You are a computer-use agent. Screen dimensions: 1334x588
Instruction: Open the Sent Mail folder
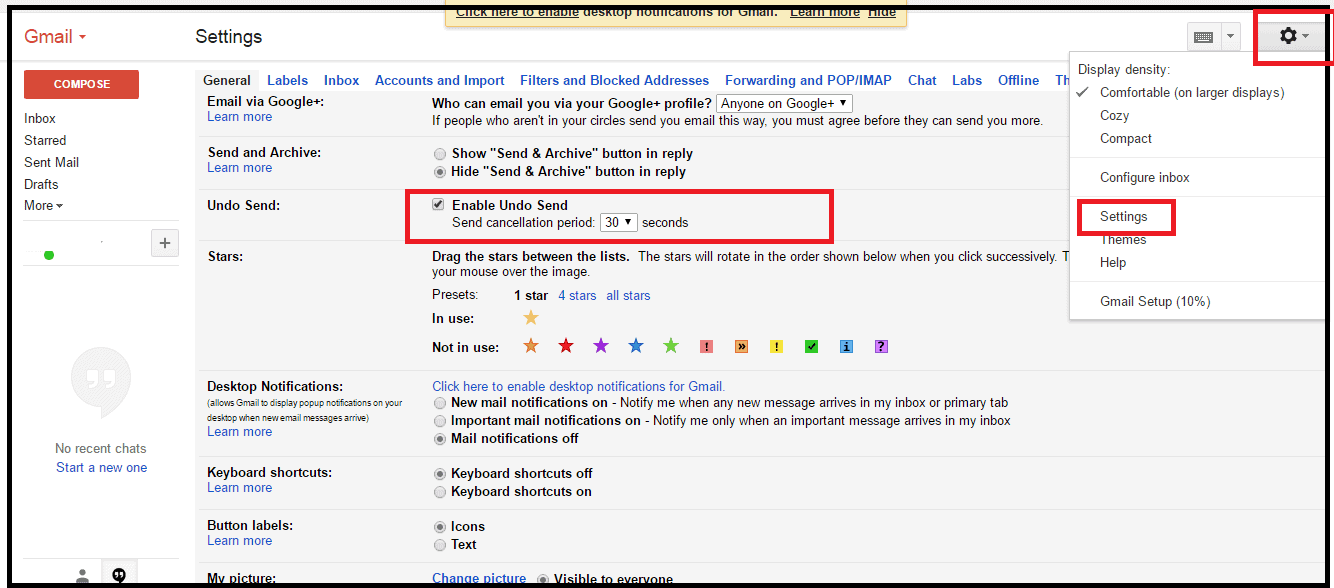pos(51,162)
